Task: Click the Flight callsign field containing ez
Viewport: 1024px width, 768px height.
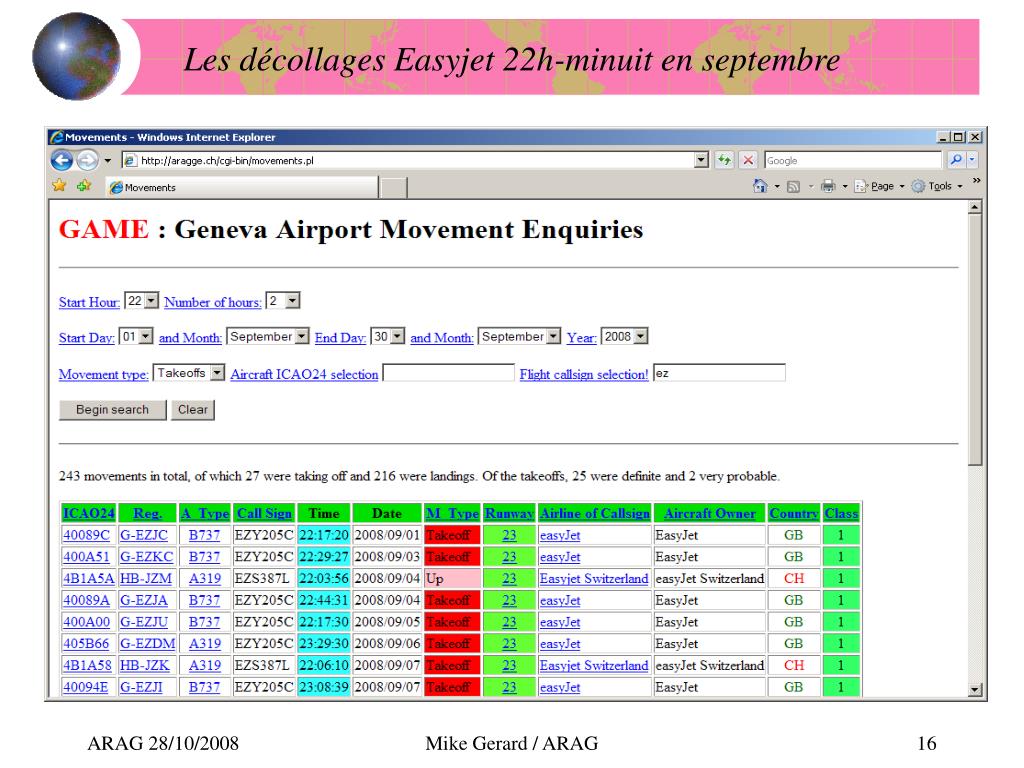Action: point(719,373)
